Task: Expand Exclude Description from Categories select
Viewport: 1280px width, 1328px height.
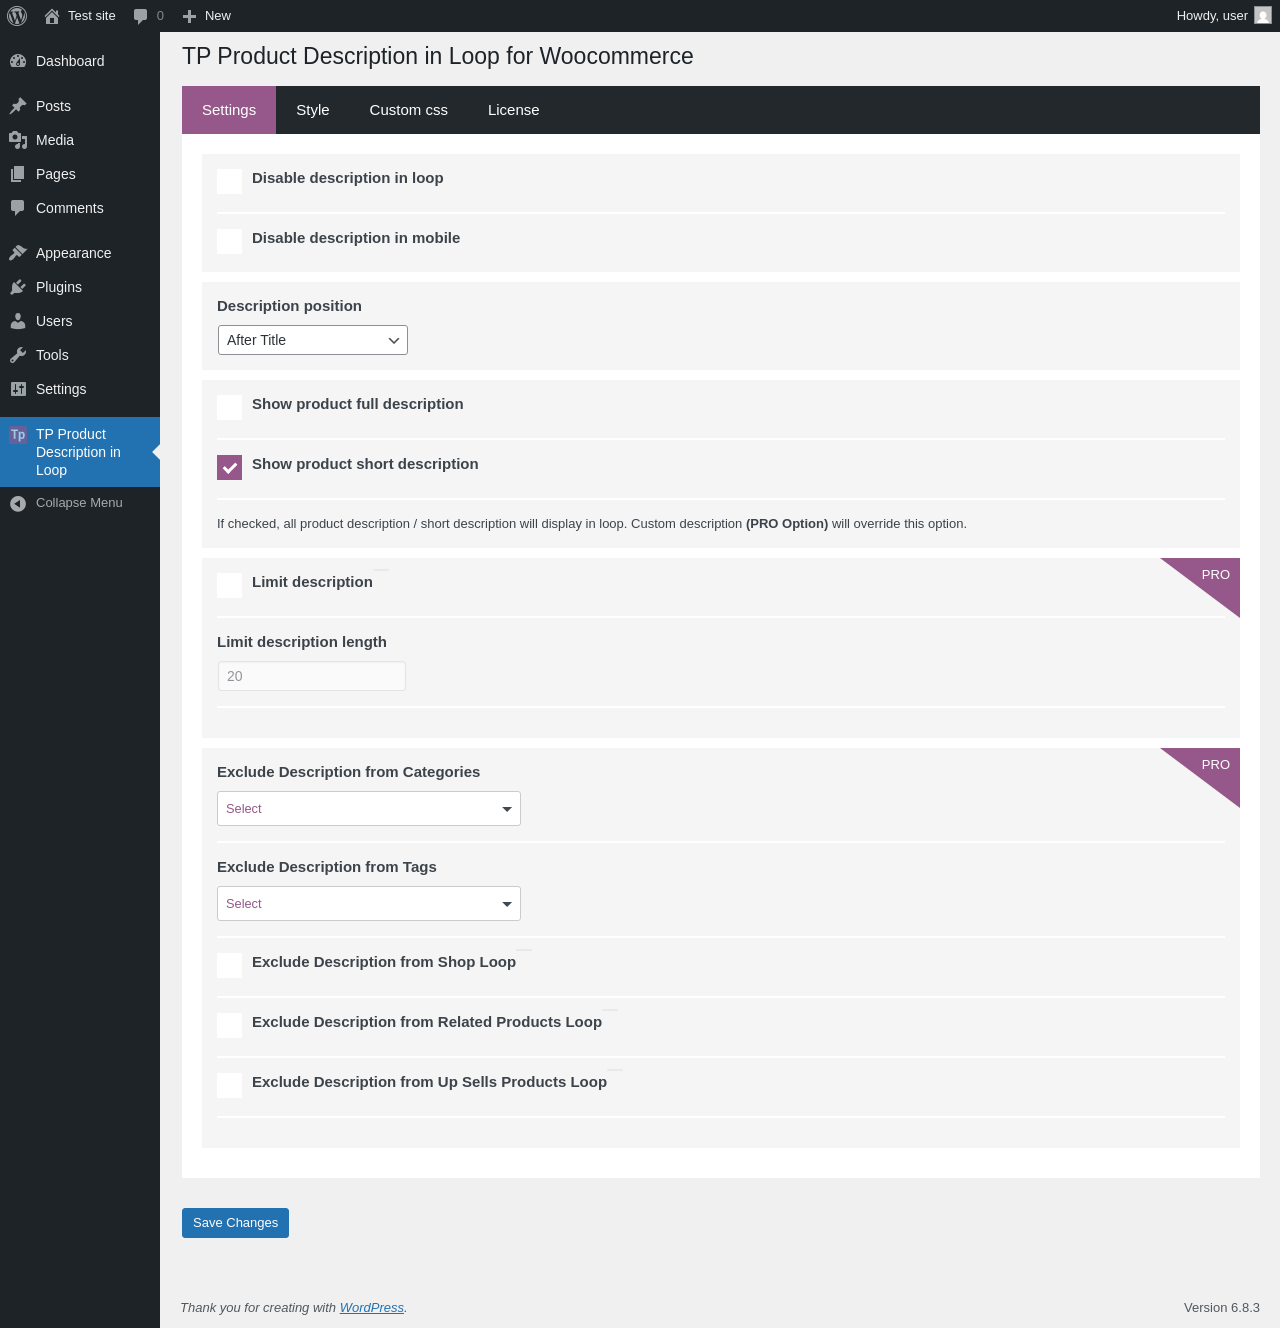Action: [x=369, y=809]
